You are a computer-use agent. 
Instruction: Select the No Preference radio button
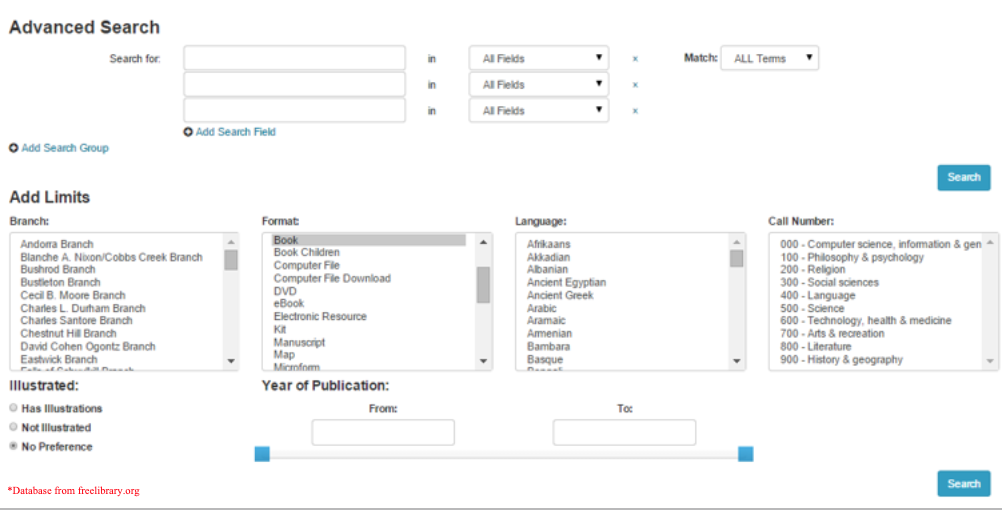pyautogui.click(x=14, y=446)
